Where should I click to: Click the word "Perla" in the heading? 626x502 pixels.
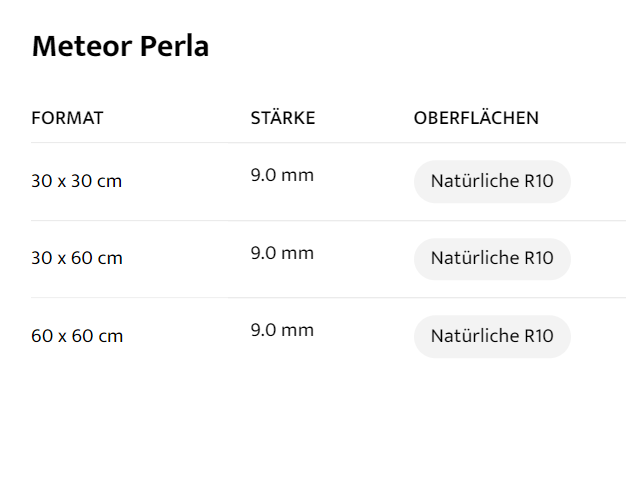(x=176, y=46)
